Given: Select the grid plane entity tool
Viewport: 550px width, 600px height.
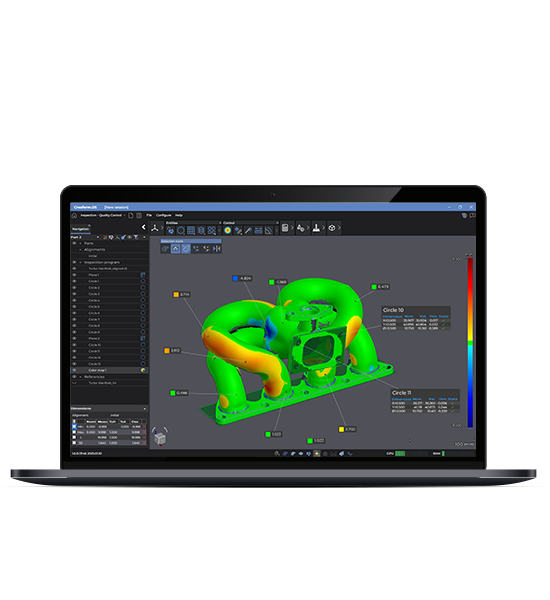Looking at the screenshot, I should coord(191,230).
